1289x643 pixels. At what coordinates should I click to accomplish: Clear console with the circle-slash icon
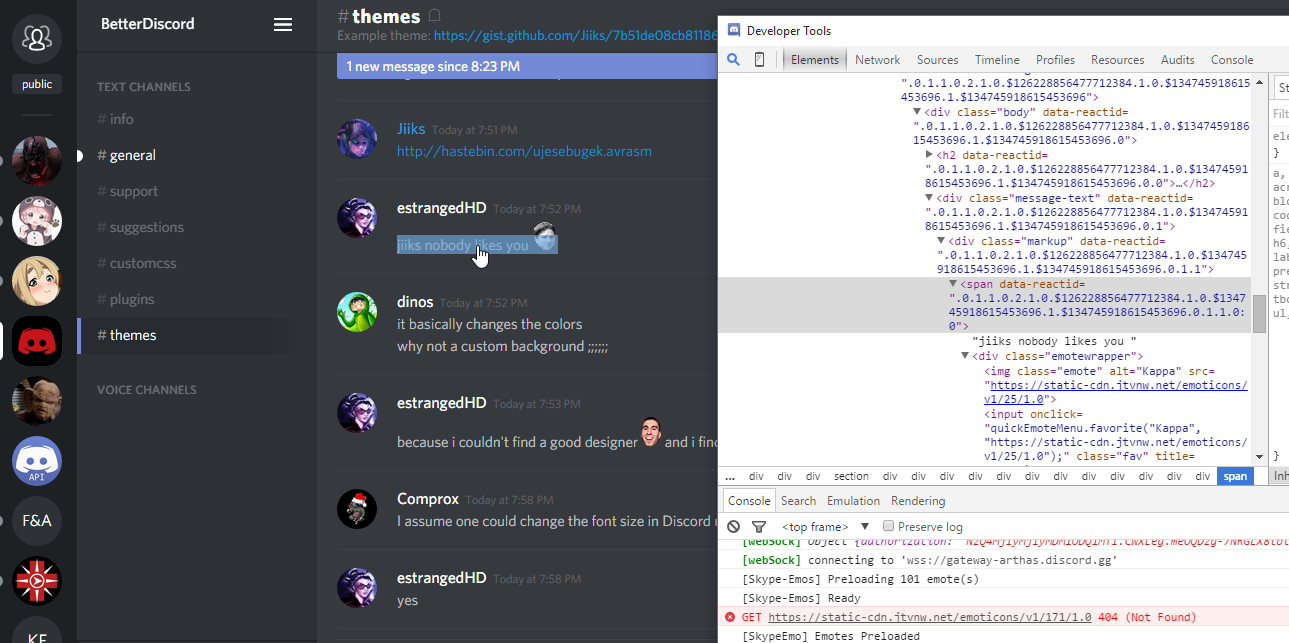(734, 526)
